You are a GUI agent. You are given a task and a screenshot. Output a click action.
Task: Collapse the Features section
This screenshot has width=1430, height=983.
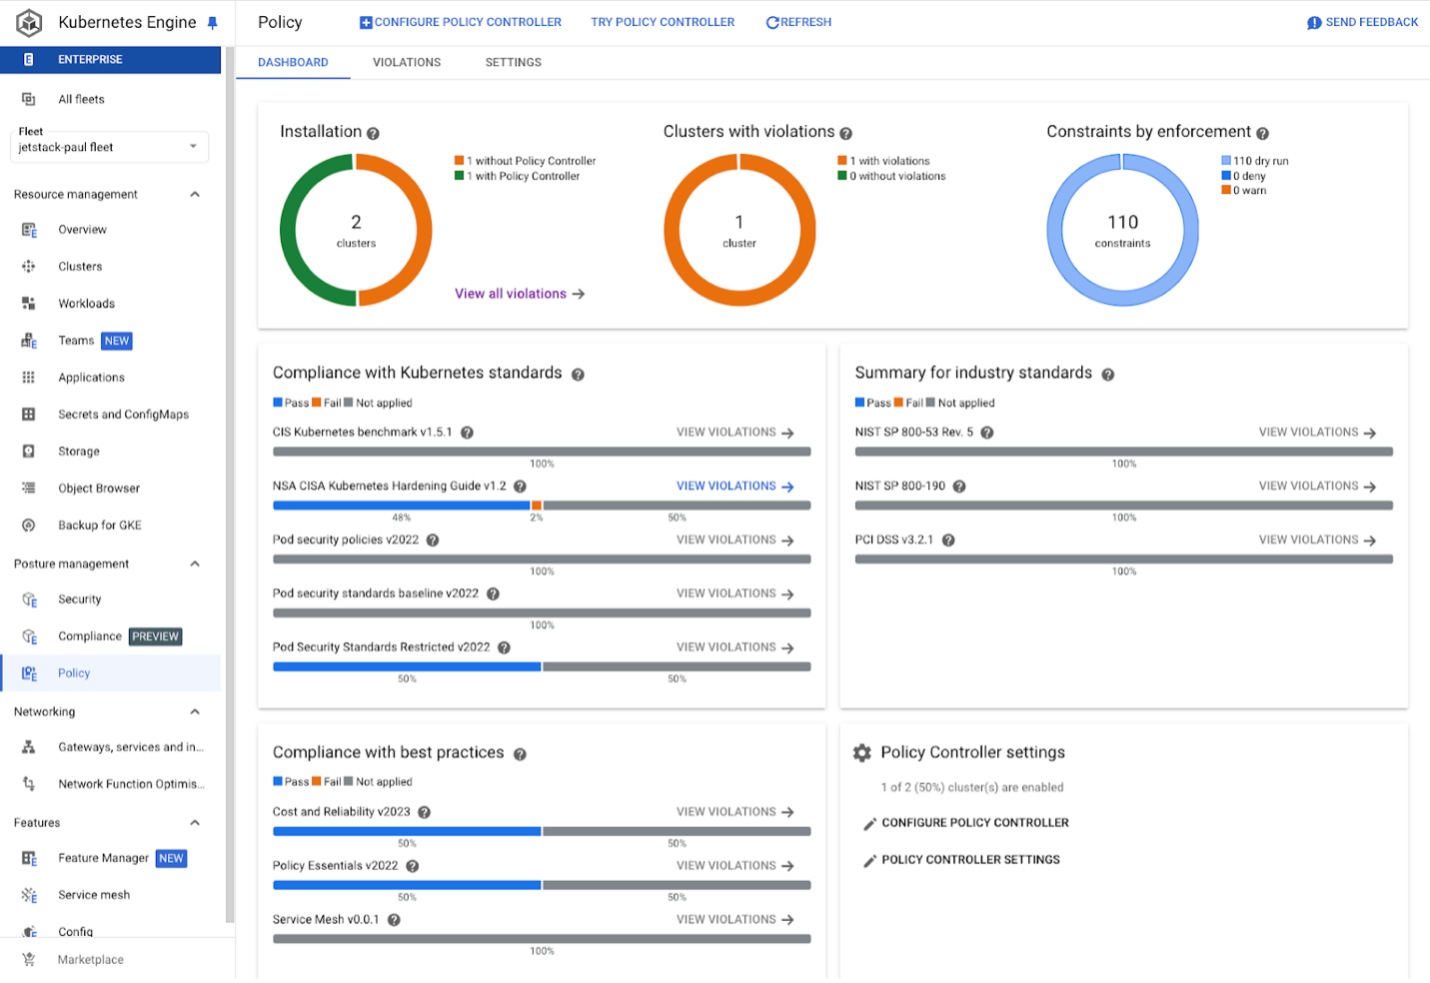pyautogui.click(x=195, y=823)
